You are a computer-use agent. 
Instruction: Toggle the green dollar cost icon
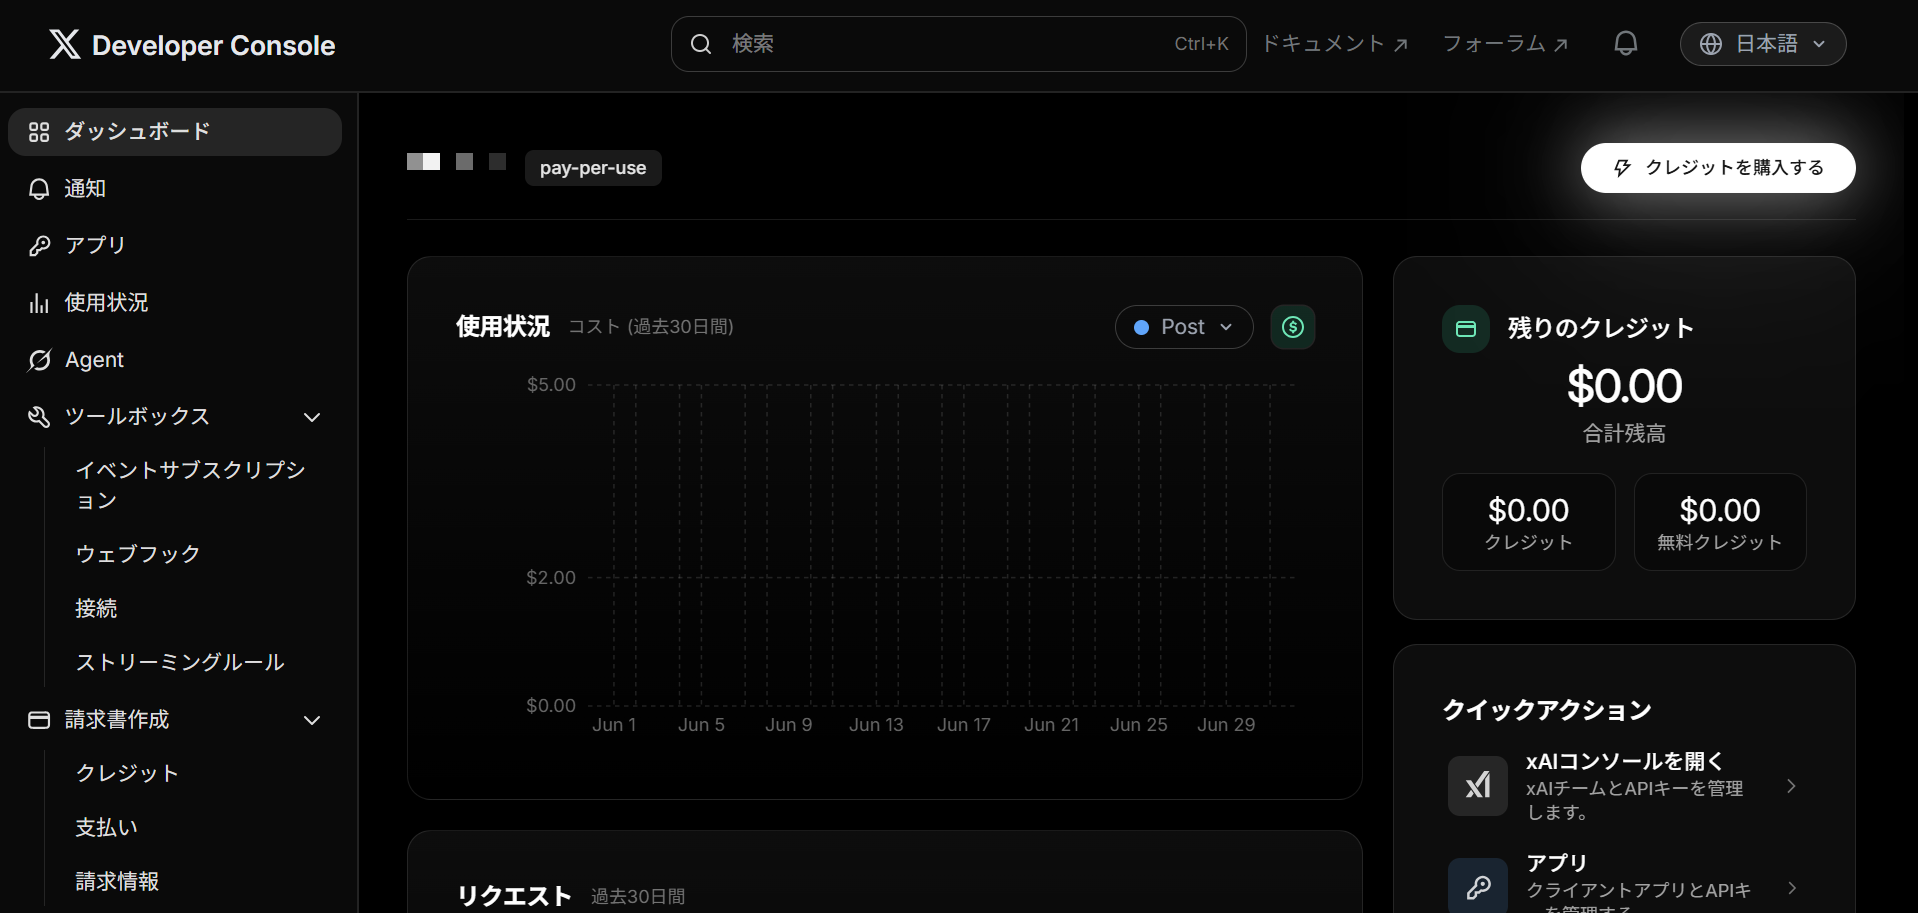[x=1293, y=327]
